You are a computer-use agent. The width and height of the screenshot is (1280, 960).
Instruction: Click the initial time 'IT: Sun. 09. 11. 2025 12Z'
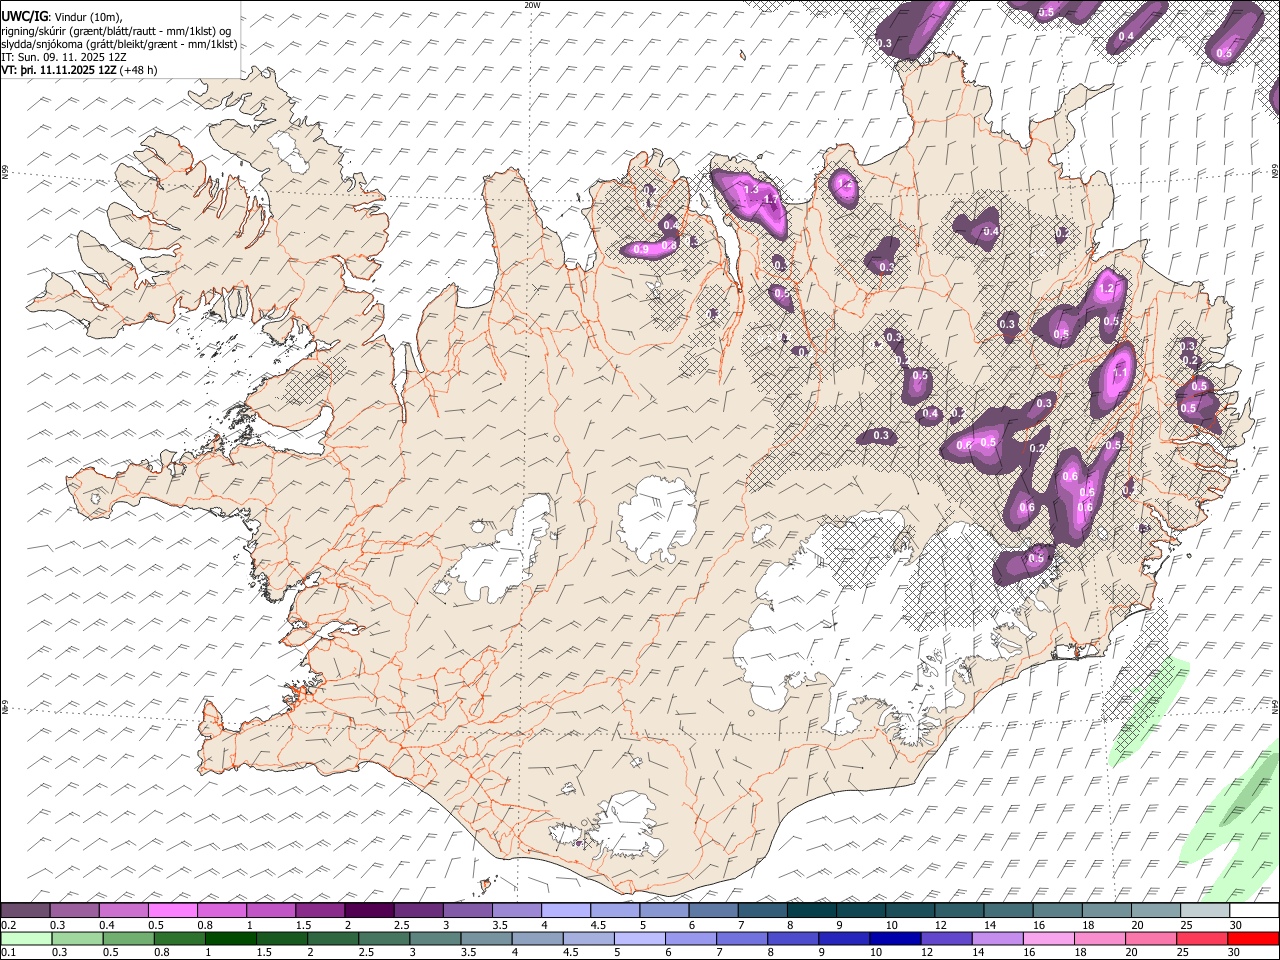click(x=64, y=57)
